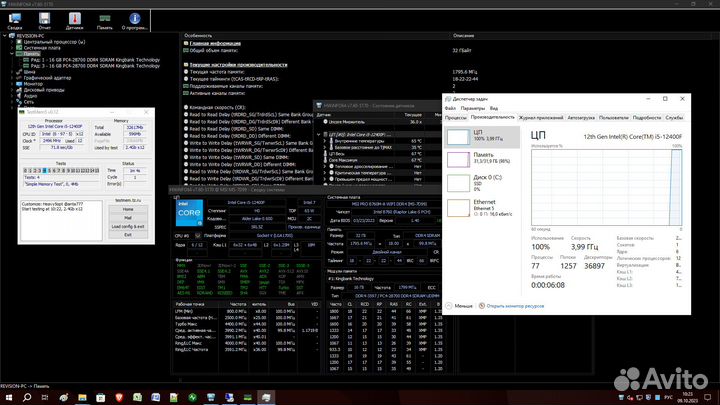Open the Xbox taskbar icon
This screenshot has height=405, width=720.
pos(192,397)
